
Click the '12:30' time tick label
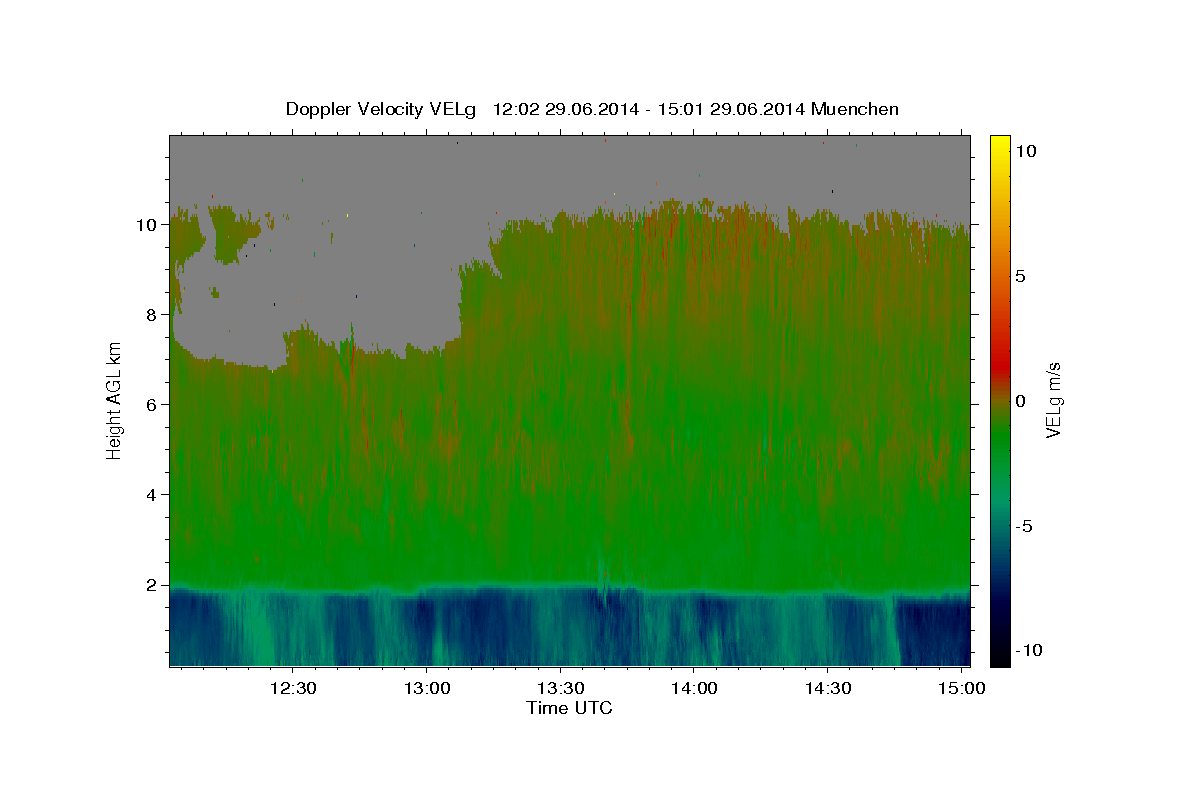[x=293, y=688]
